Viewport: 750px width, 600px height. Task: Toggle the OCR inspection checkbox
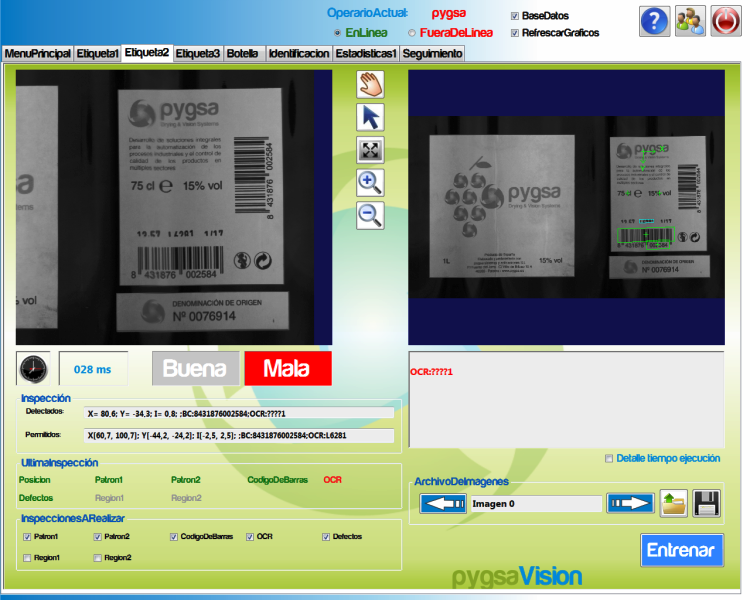pyautogui.click(x=250, y=537)
